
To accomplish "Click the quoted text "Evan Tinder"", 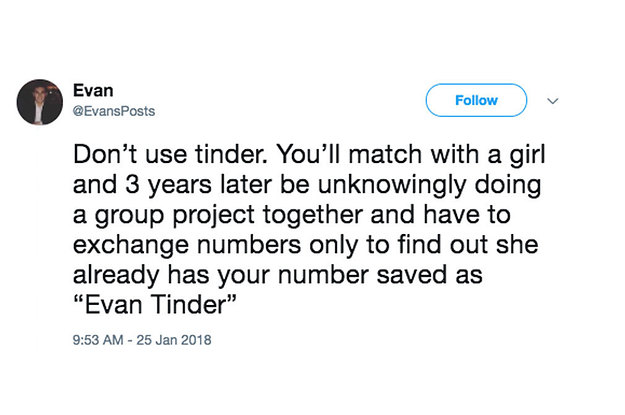I will [155, 305].
